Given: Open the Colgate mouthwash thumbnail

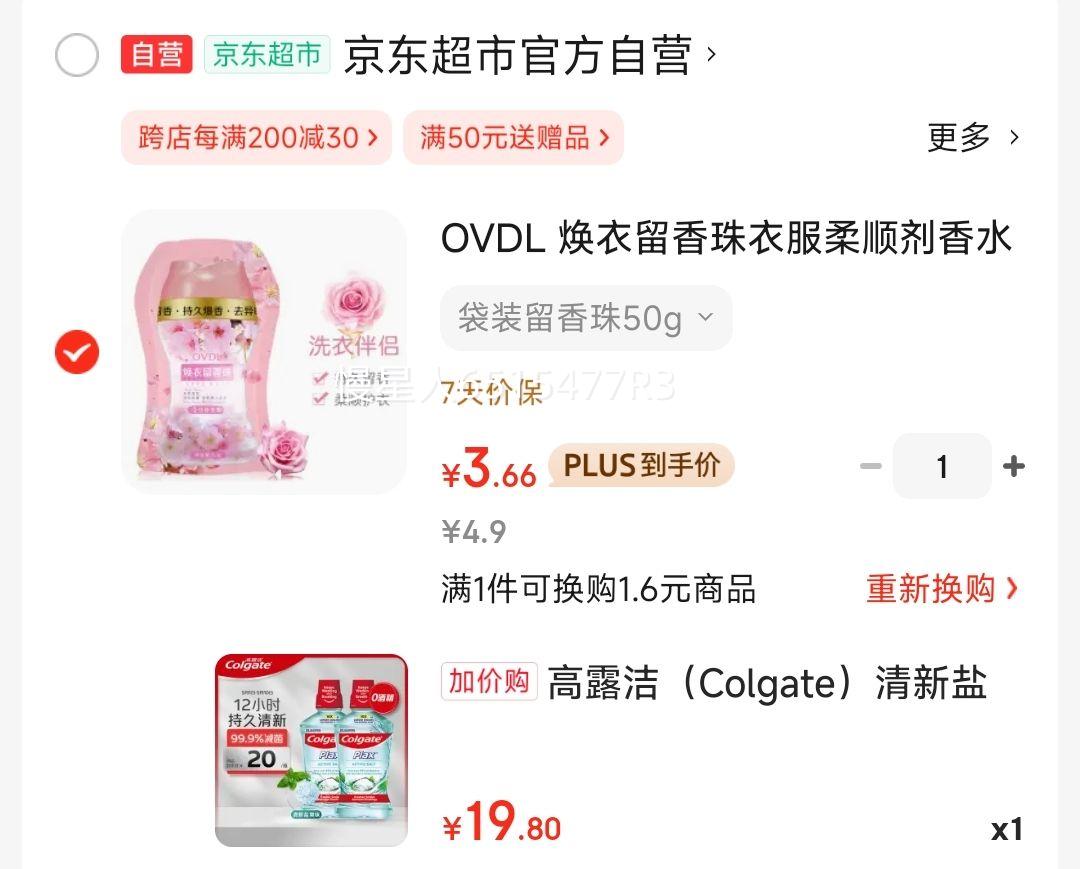Looking at the screenshot, I should pyautogui.click(x=311, y=751).
